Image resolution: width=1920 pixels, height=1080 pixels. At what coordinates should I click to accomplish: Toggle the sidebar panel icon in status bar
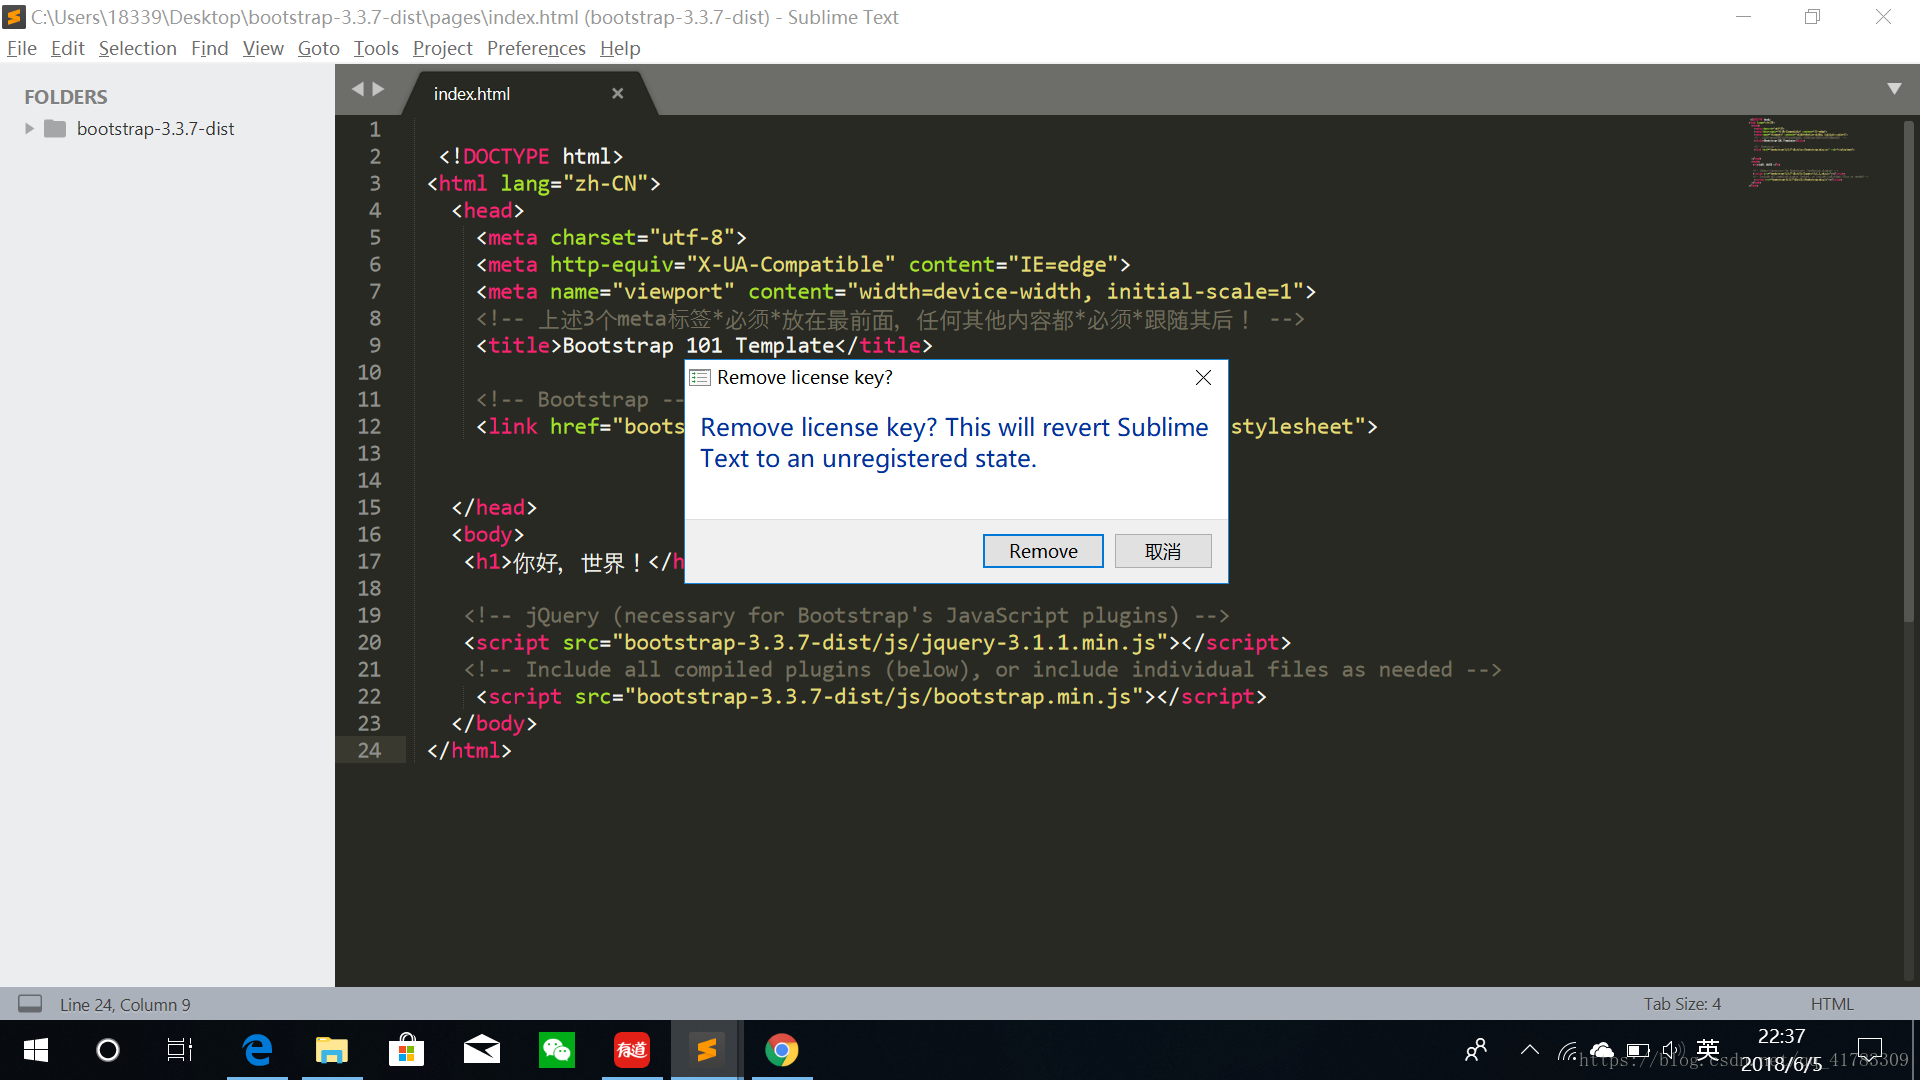coord(30,1003)
